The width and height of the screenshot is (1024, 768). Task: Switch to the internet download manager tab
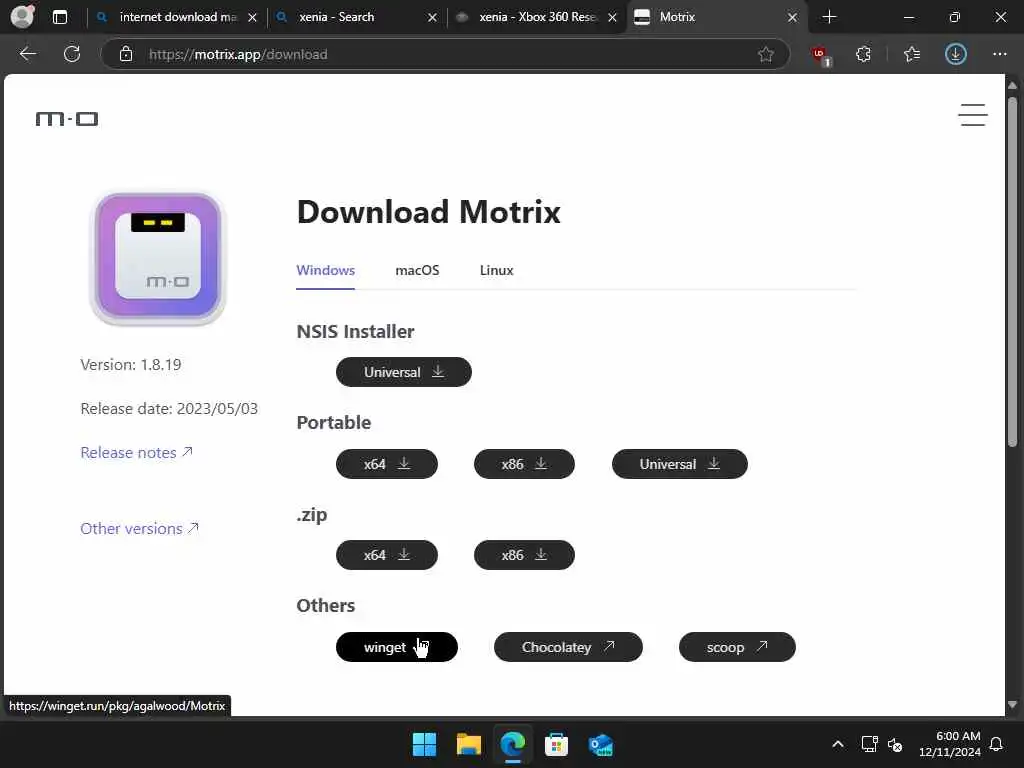[x=176, y=17]
